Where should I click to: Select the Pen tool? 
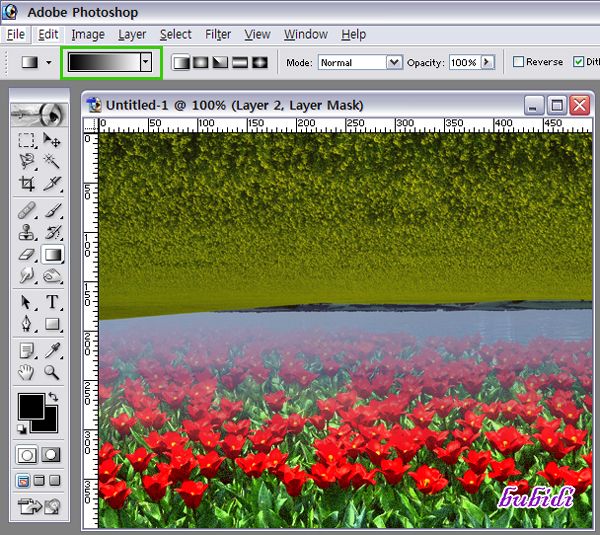click(26, 324)
